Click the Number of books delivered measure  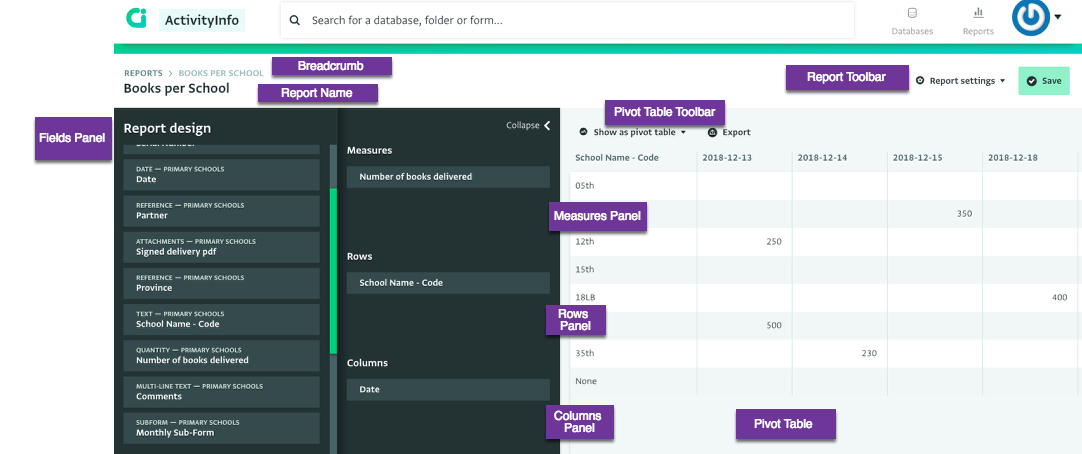[x=448, y=177]
